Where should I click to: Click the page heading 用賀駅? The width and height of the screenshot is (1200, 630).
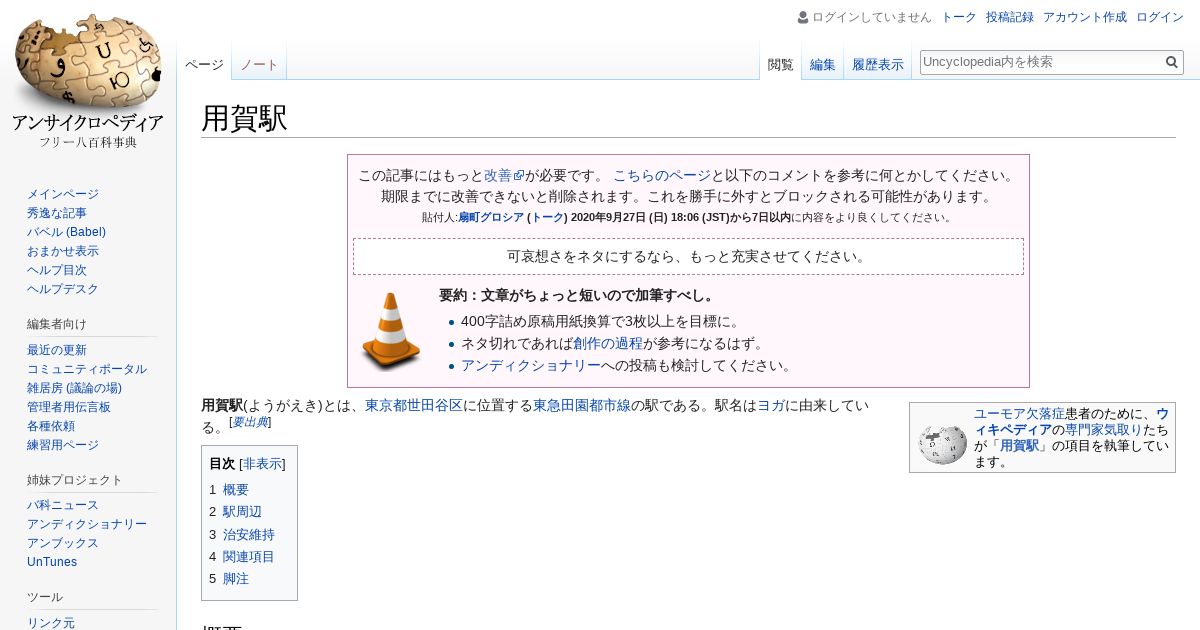[x=244, y=118]
